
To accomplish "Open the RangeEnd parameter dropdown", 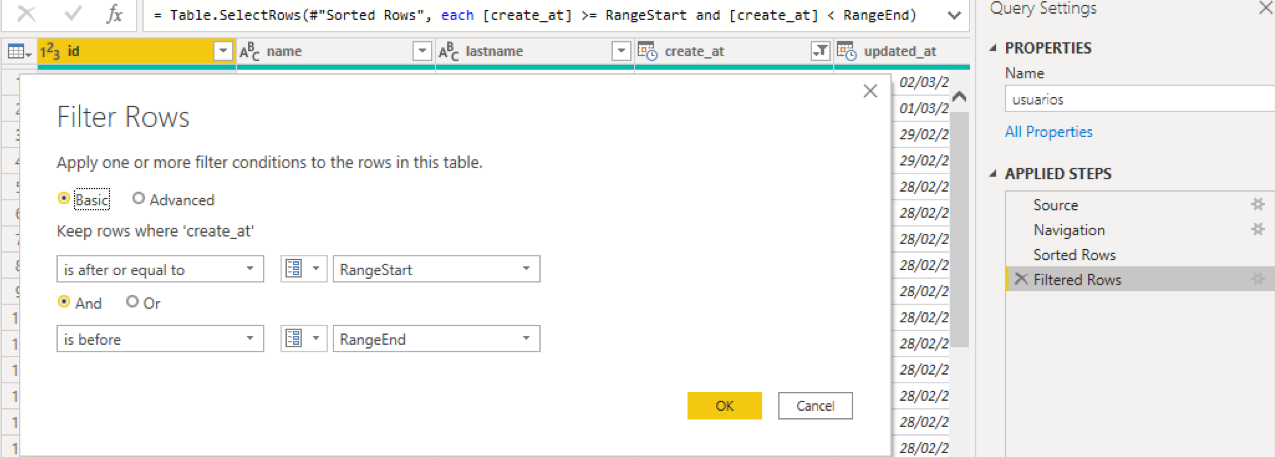I will [x=436, y=339].
